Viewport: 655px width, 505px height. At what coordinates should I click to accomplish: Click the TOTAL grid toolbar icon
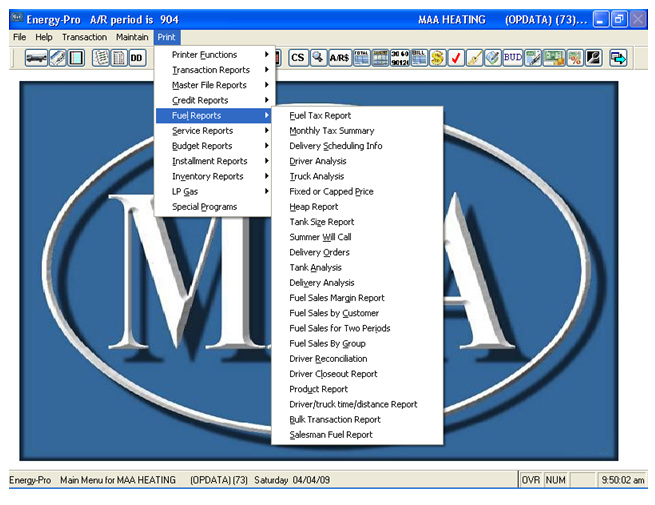[362, 58]
